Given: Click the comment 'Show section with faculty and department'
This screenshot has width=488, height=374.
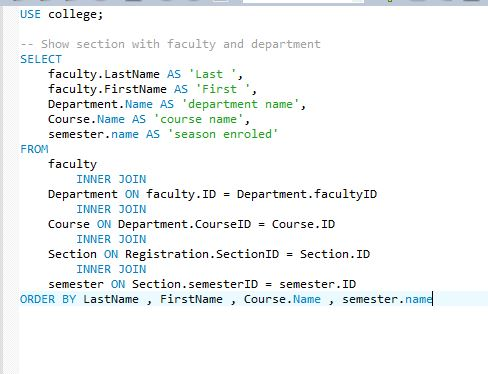Looking at the screenshot, I should point(181,44).
